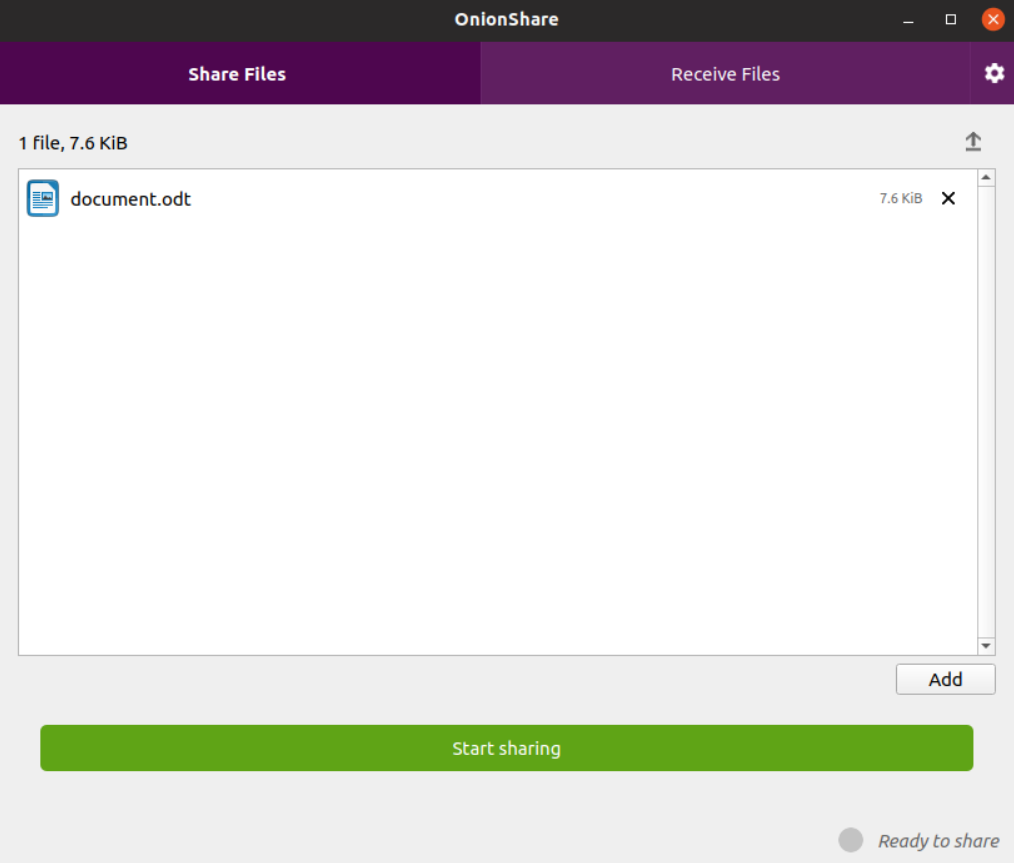
Task: Click the file list scroll up arrow
Action: (986, 177)
